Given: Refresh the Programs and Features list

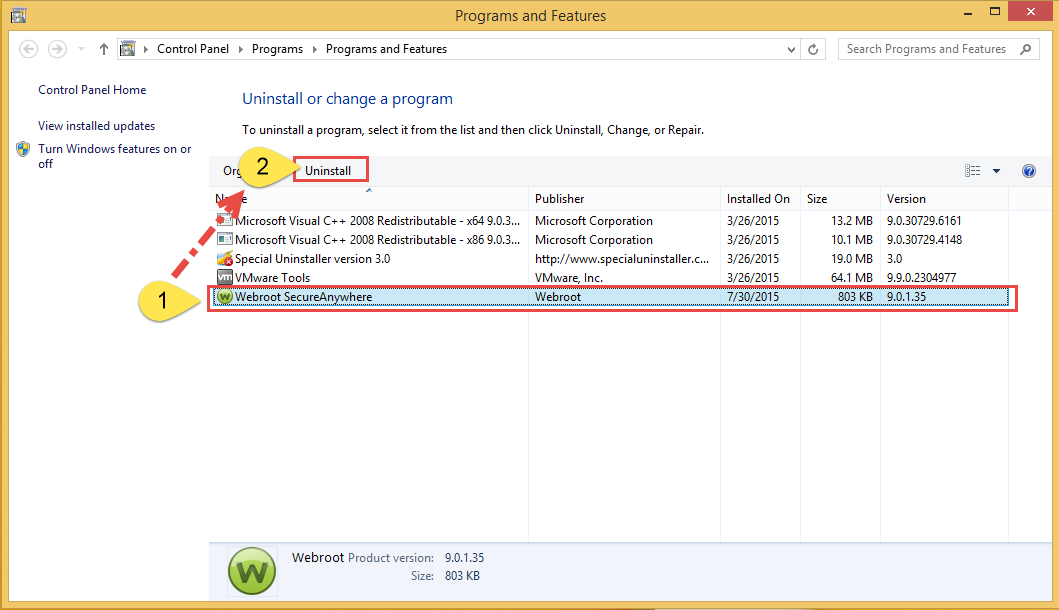Looking at the screenshot, I should 813,49.
